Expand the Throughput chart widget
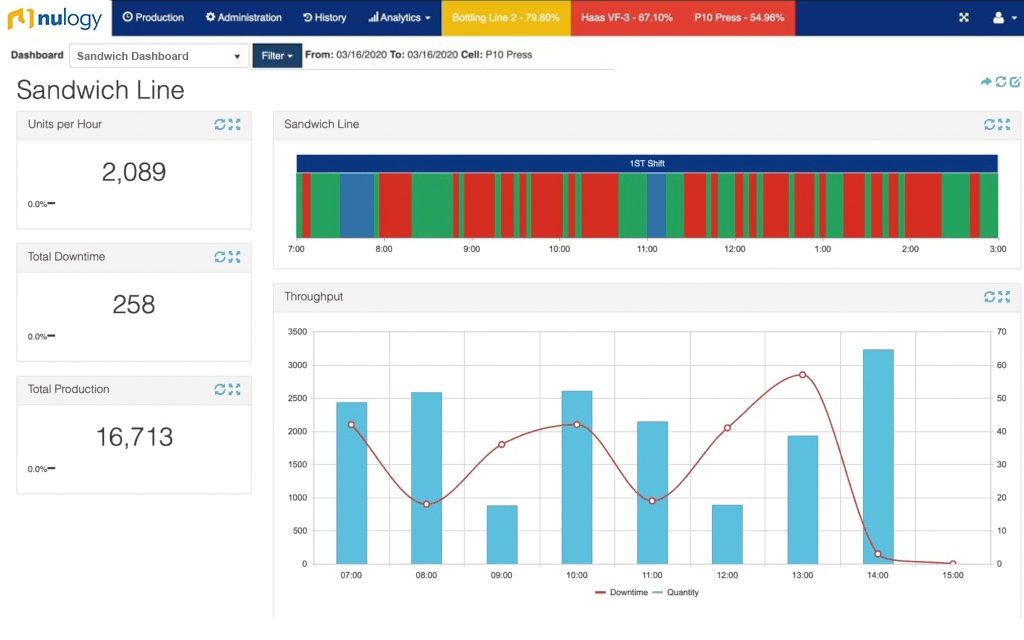1024x640 pixels. click(1004, 297)
